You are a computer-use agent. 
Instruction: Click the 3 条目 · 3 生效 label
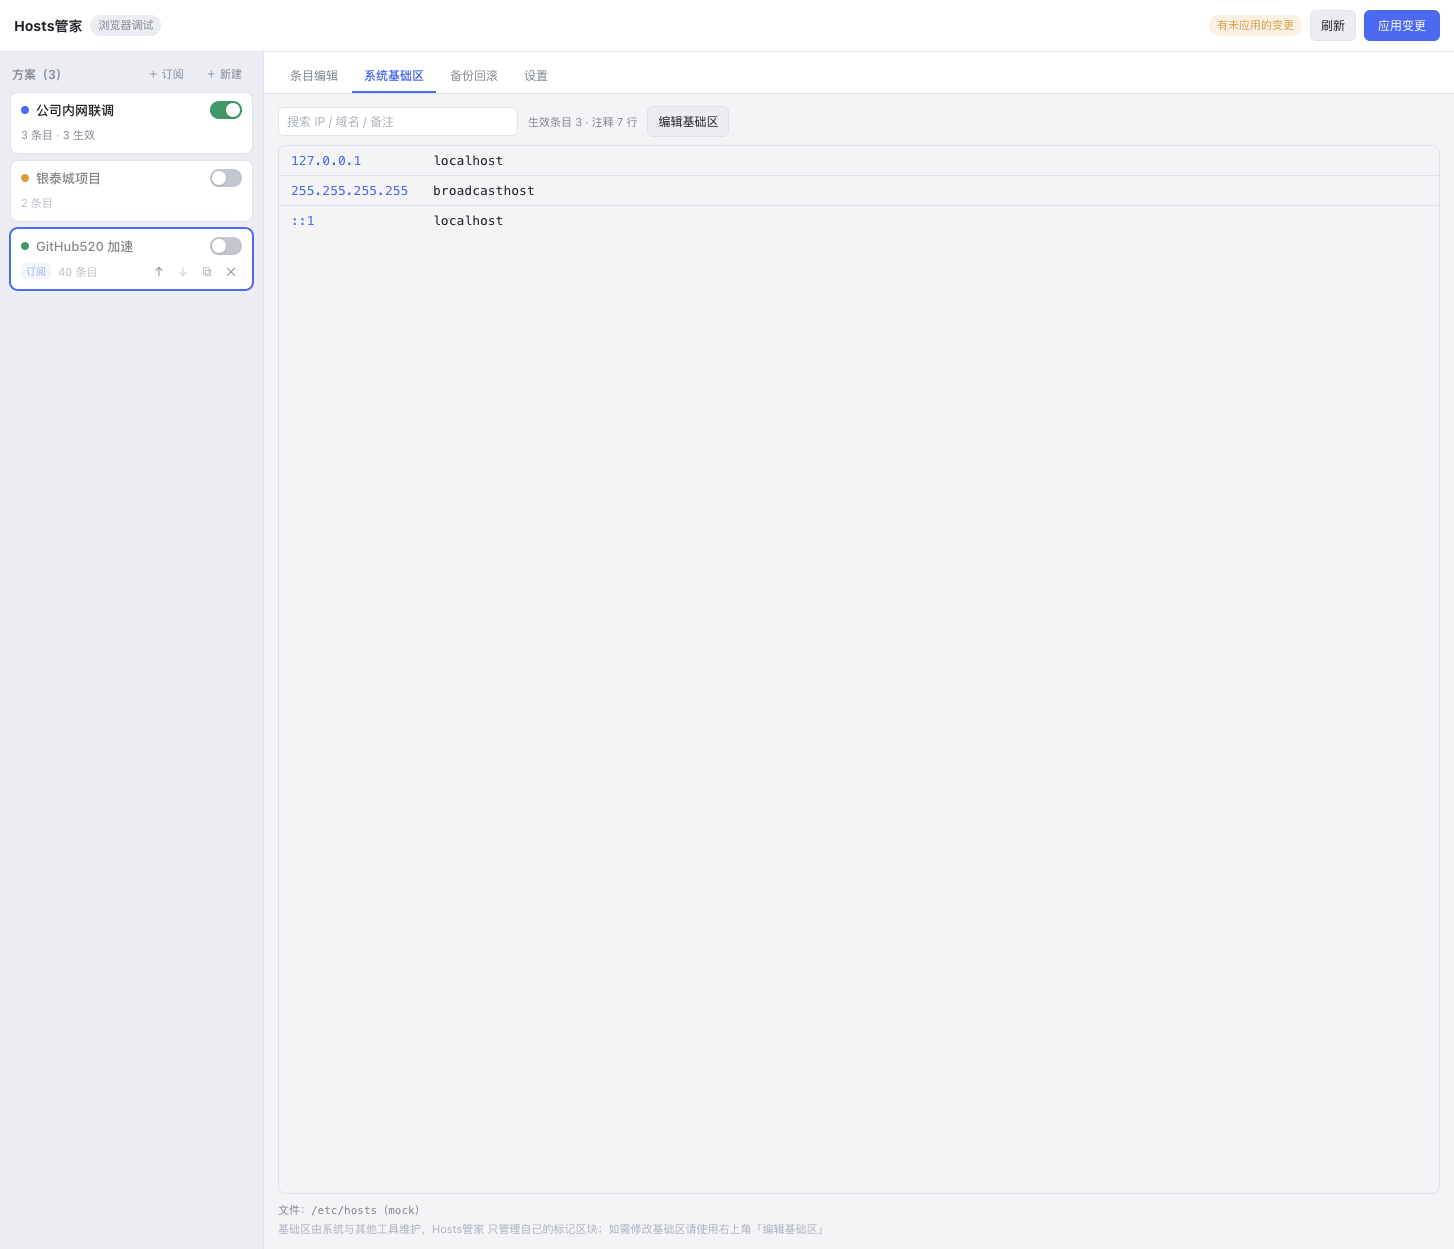(x=58, y=135)
